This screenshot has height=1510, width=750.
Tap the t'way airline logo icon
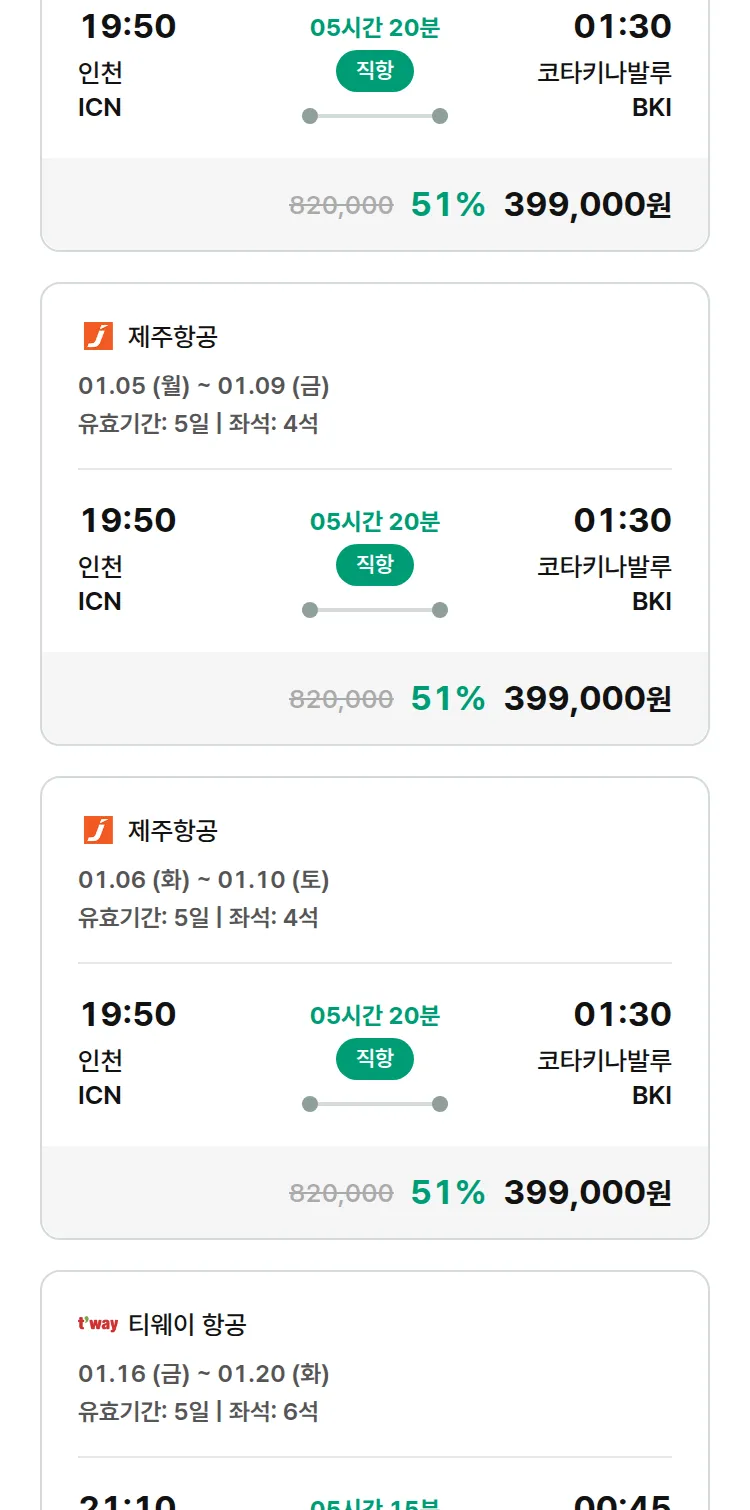pyautogui.click(x=98, y=1324)
